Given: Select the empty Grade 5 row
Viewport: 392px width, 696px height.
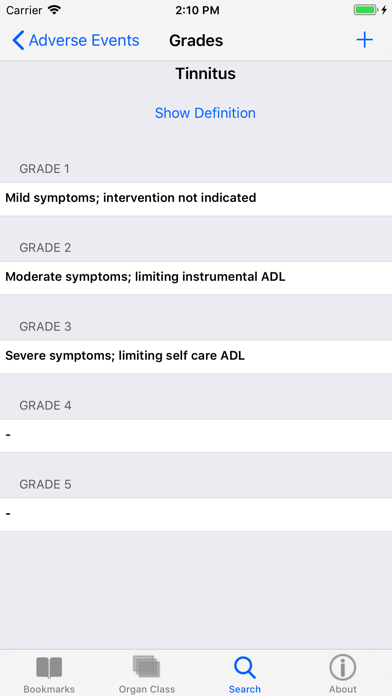Looking at the screenshot, I should click(x=196, y=515).
